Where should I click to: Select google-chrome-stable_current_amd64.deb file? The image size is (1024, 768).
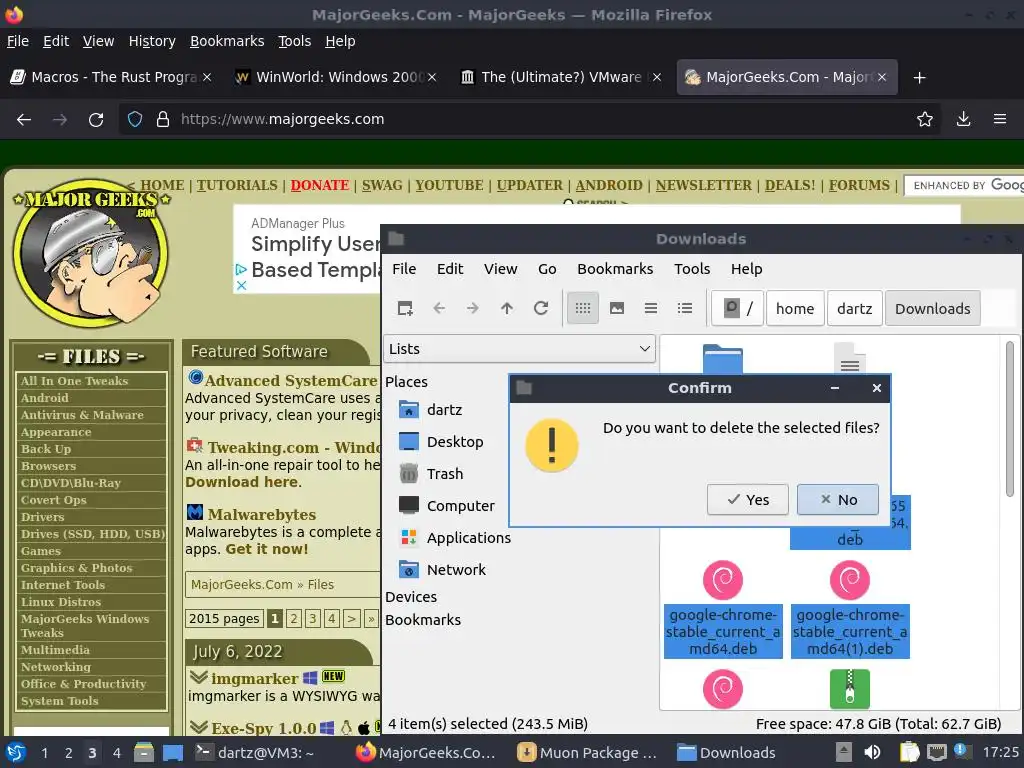click(723, 609)
